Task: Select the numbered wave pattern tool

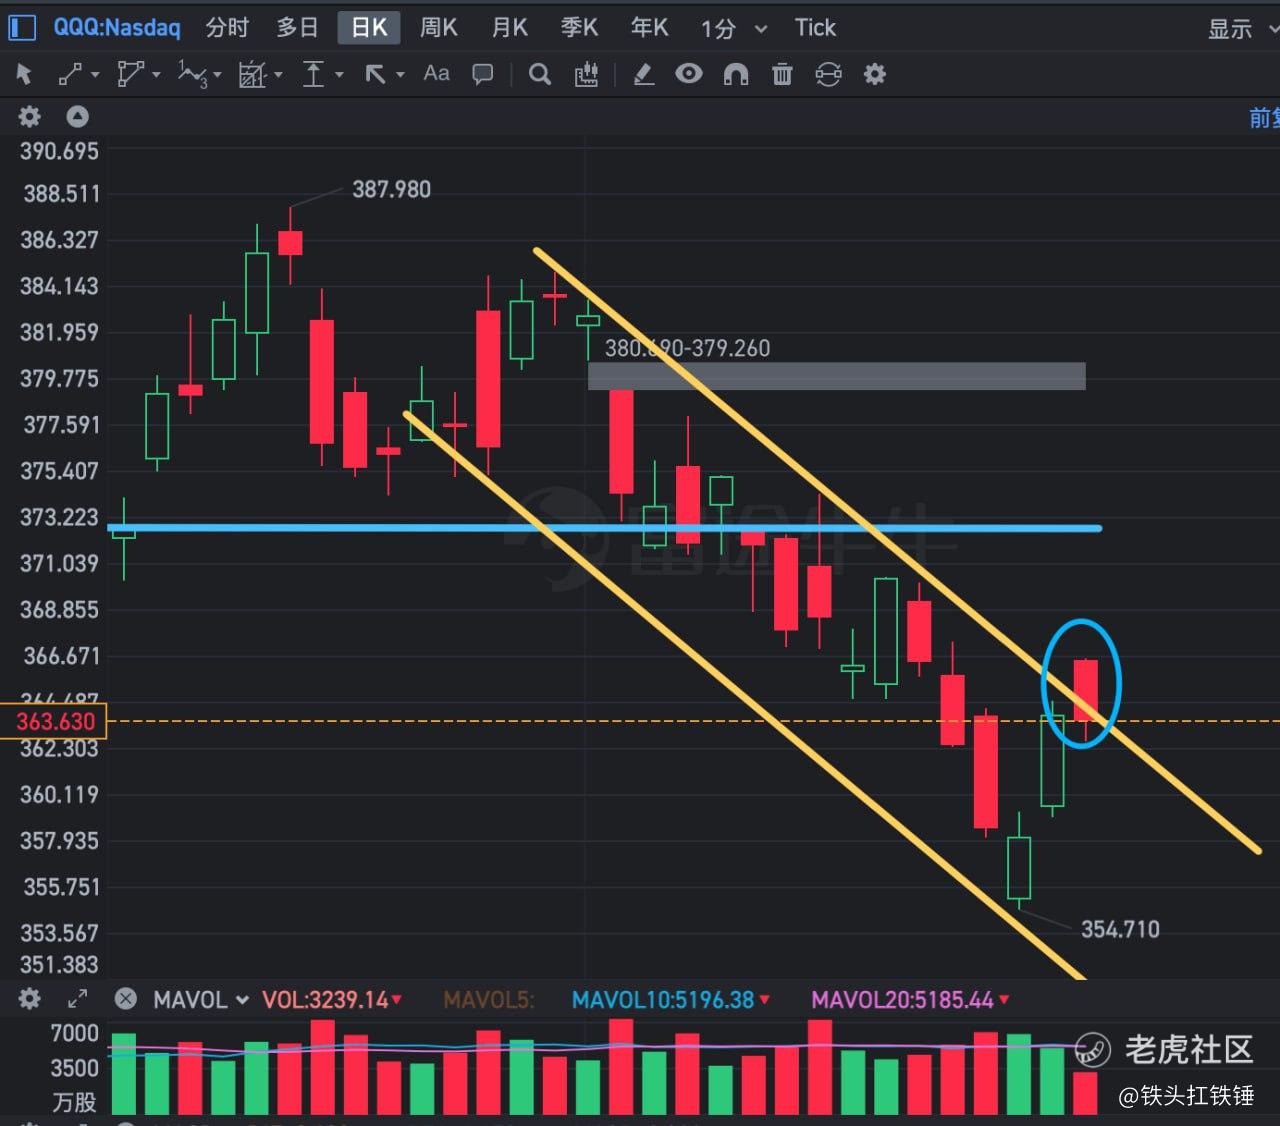Action: 192,74
